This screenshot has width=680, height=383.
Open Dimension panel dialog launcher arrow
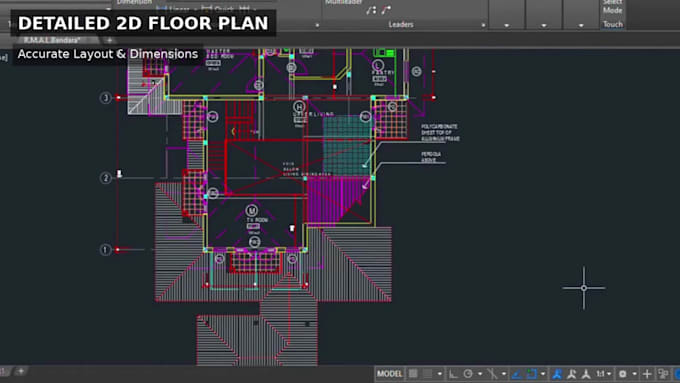(x=317, y=25)
